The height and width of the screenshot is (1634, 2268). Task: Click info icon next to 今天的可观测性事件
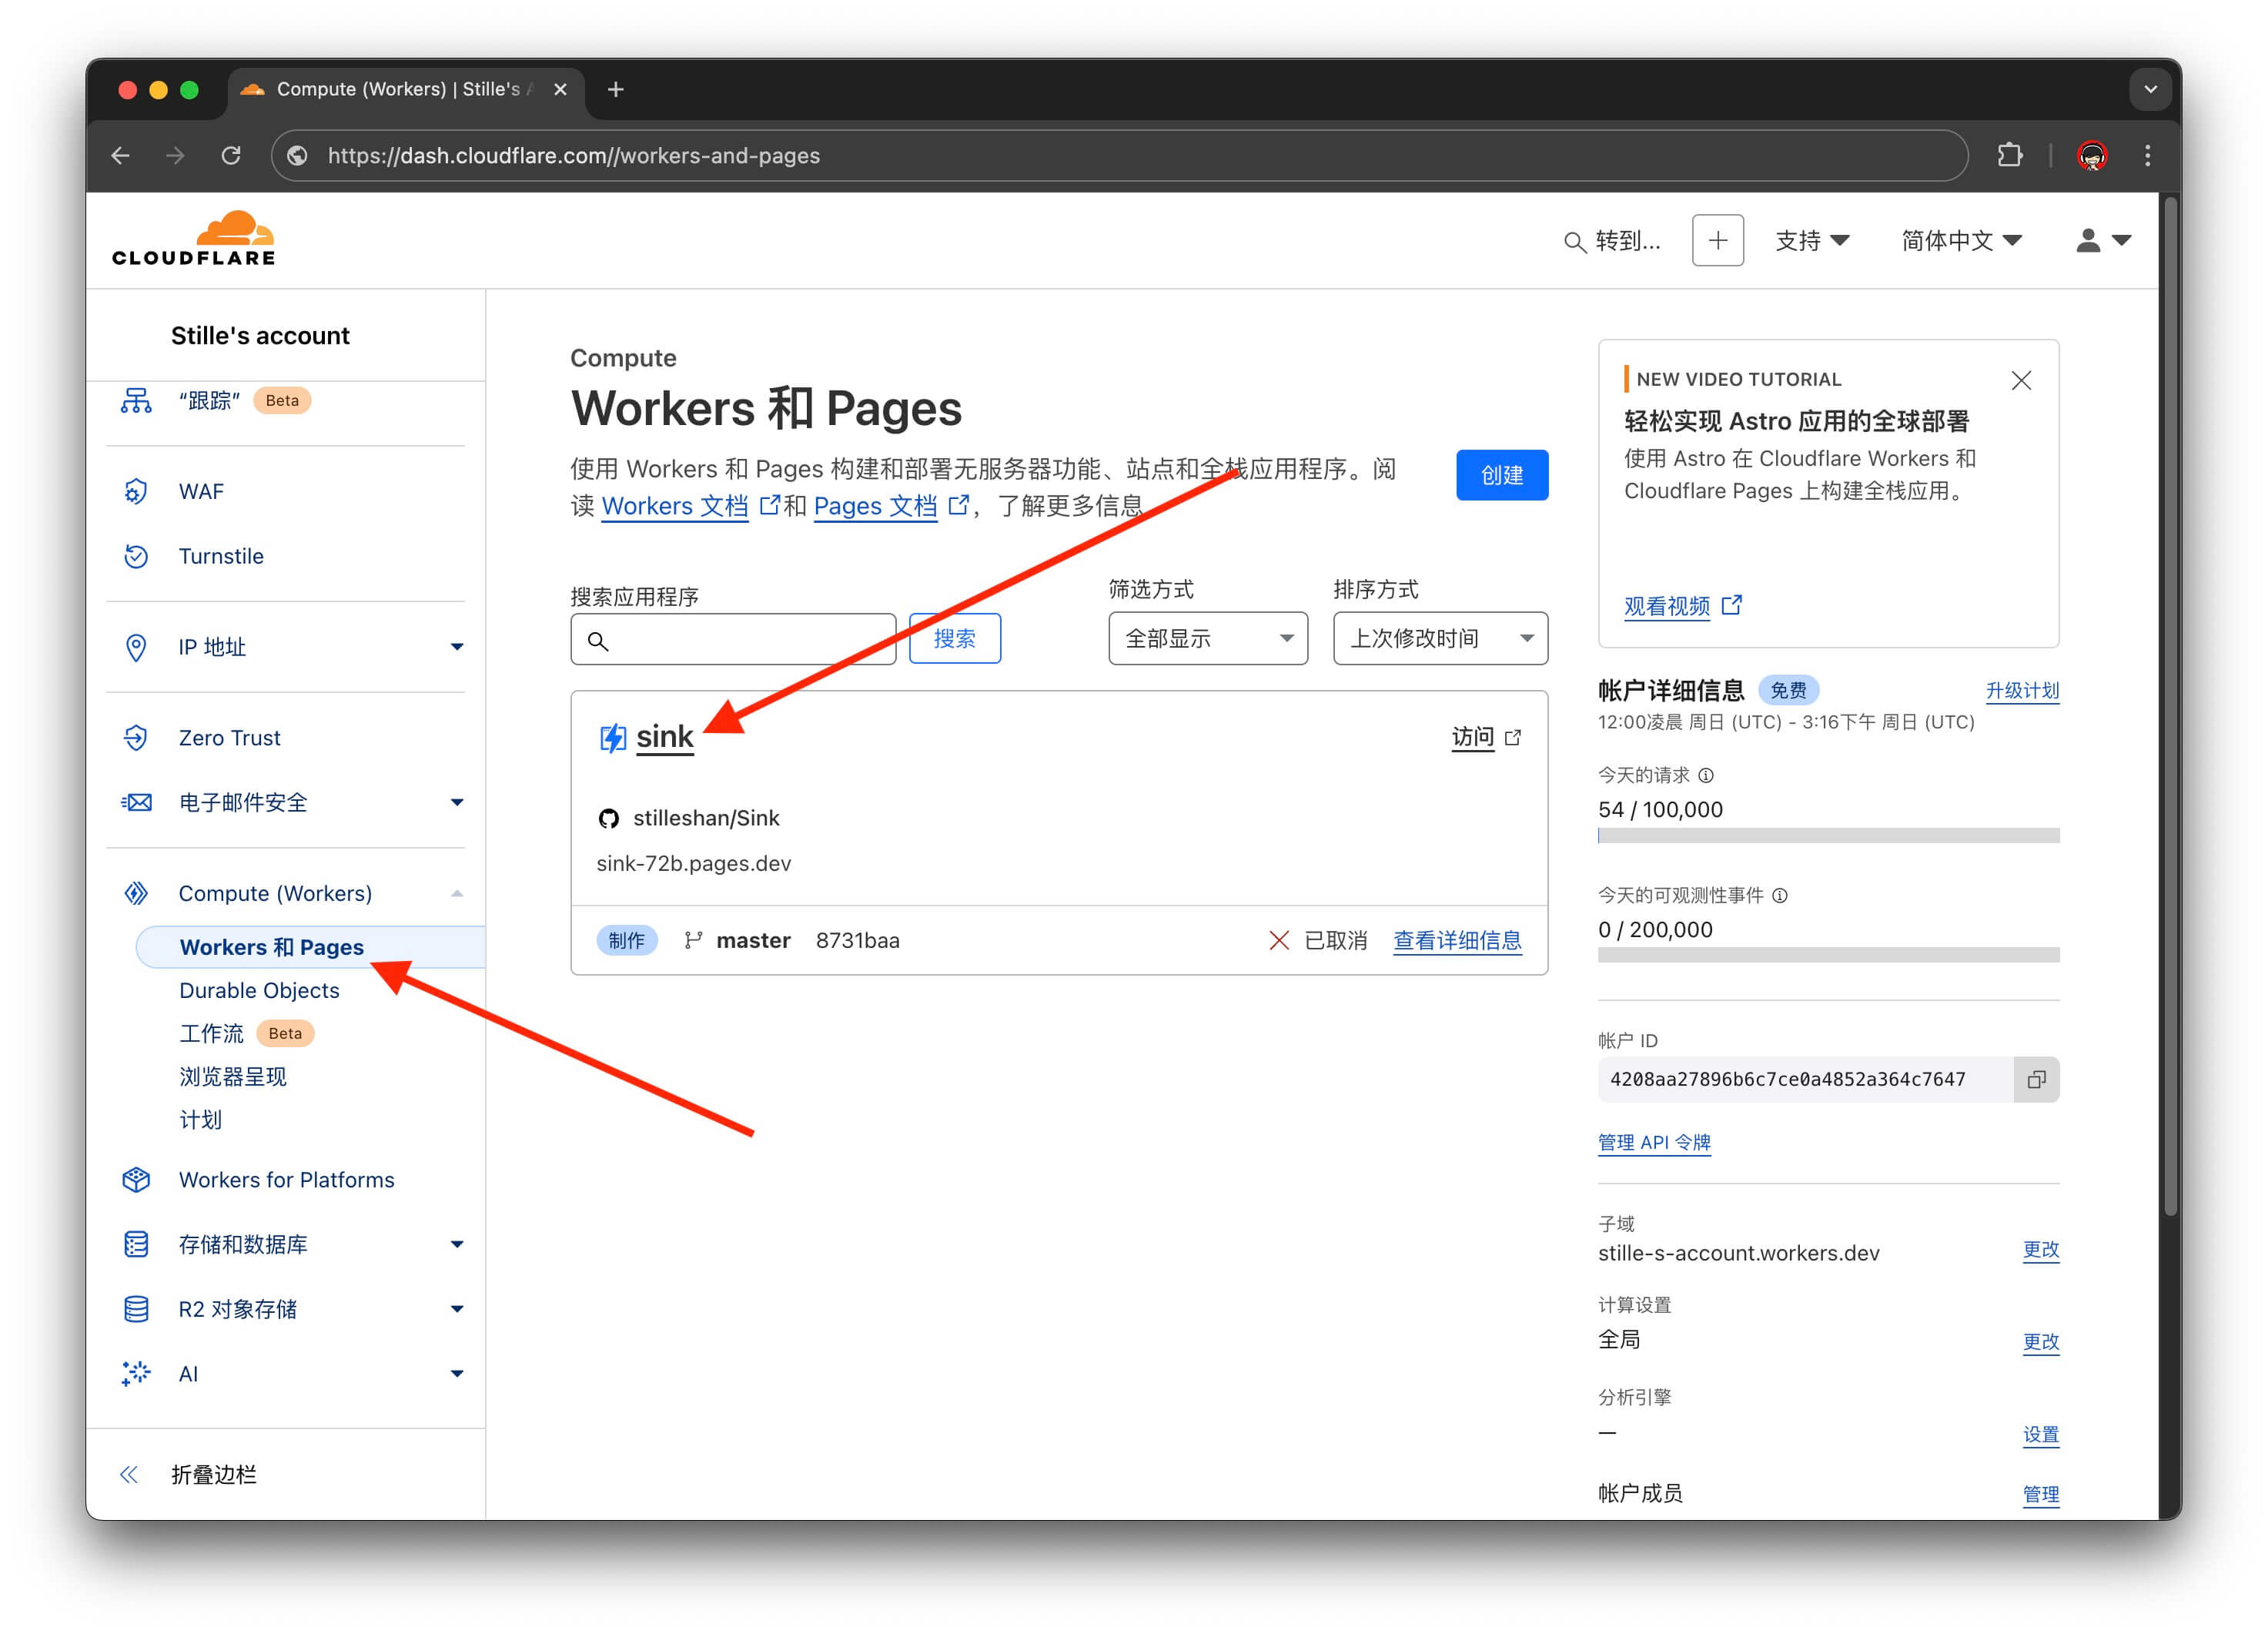(x=1780, y=895)
